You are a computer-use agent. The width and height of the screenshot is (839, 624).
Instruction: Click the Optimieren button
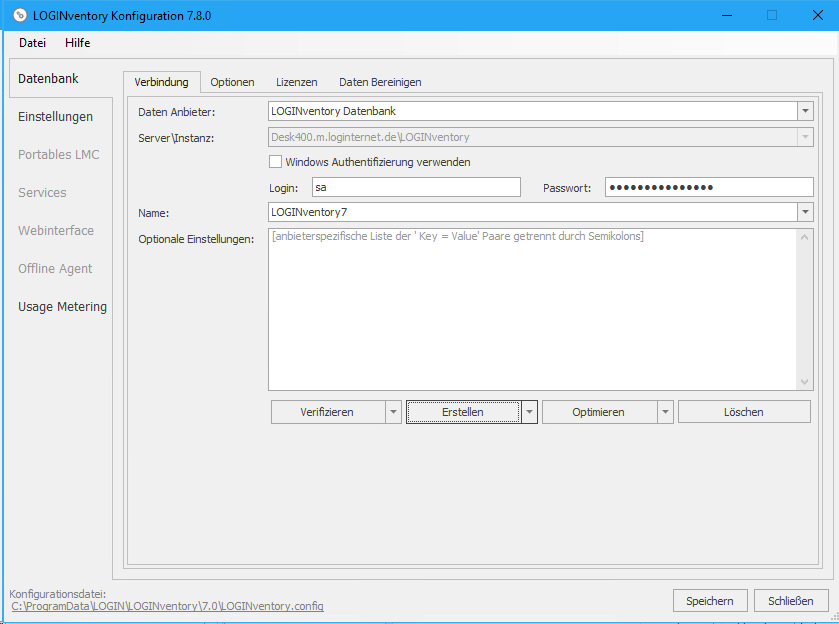599,412
